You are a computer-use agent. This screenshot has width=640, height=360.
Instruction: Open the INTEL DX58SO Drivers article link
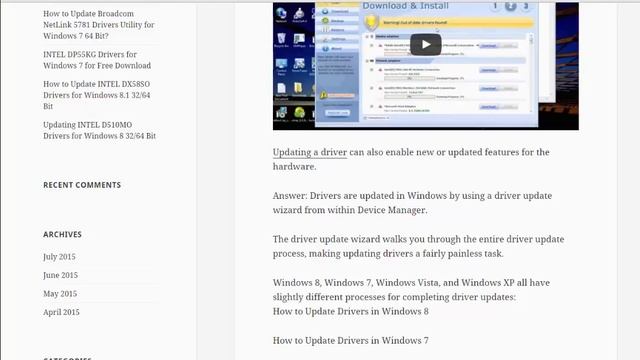[97, 95]
